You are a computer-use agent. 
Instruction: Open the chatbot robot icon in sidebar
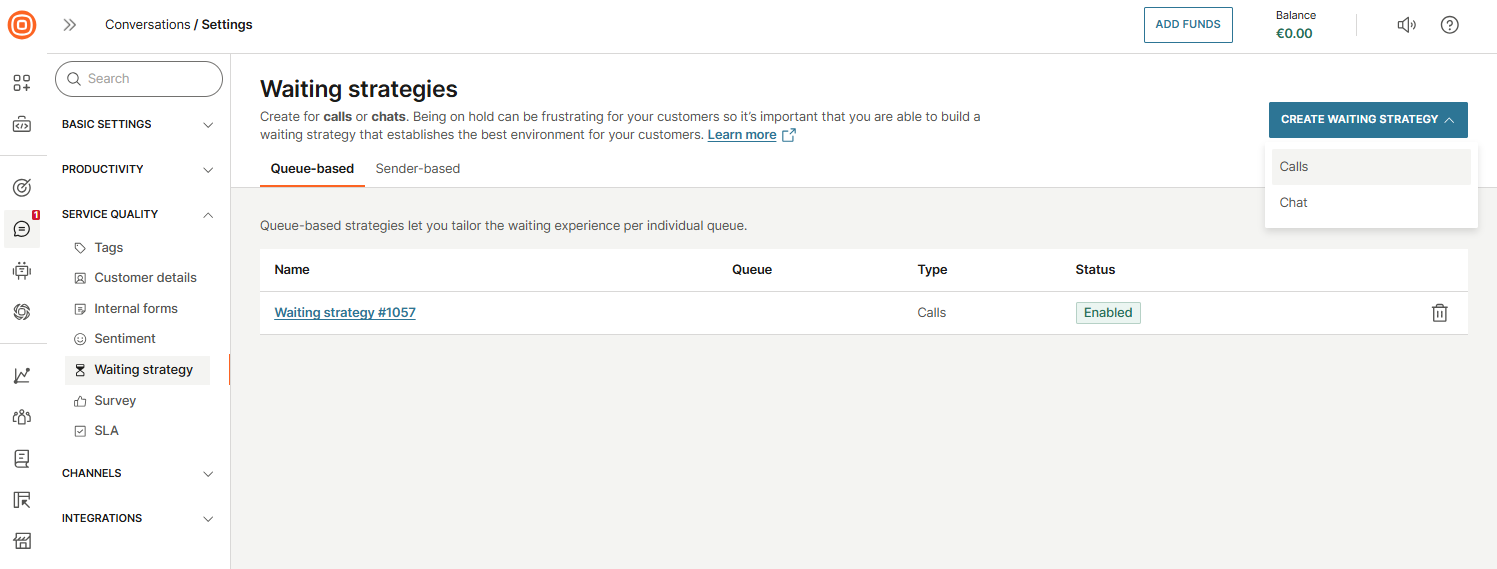pos(22,270)
